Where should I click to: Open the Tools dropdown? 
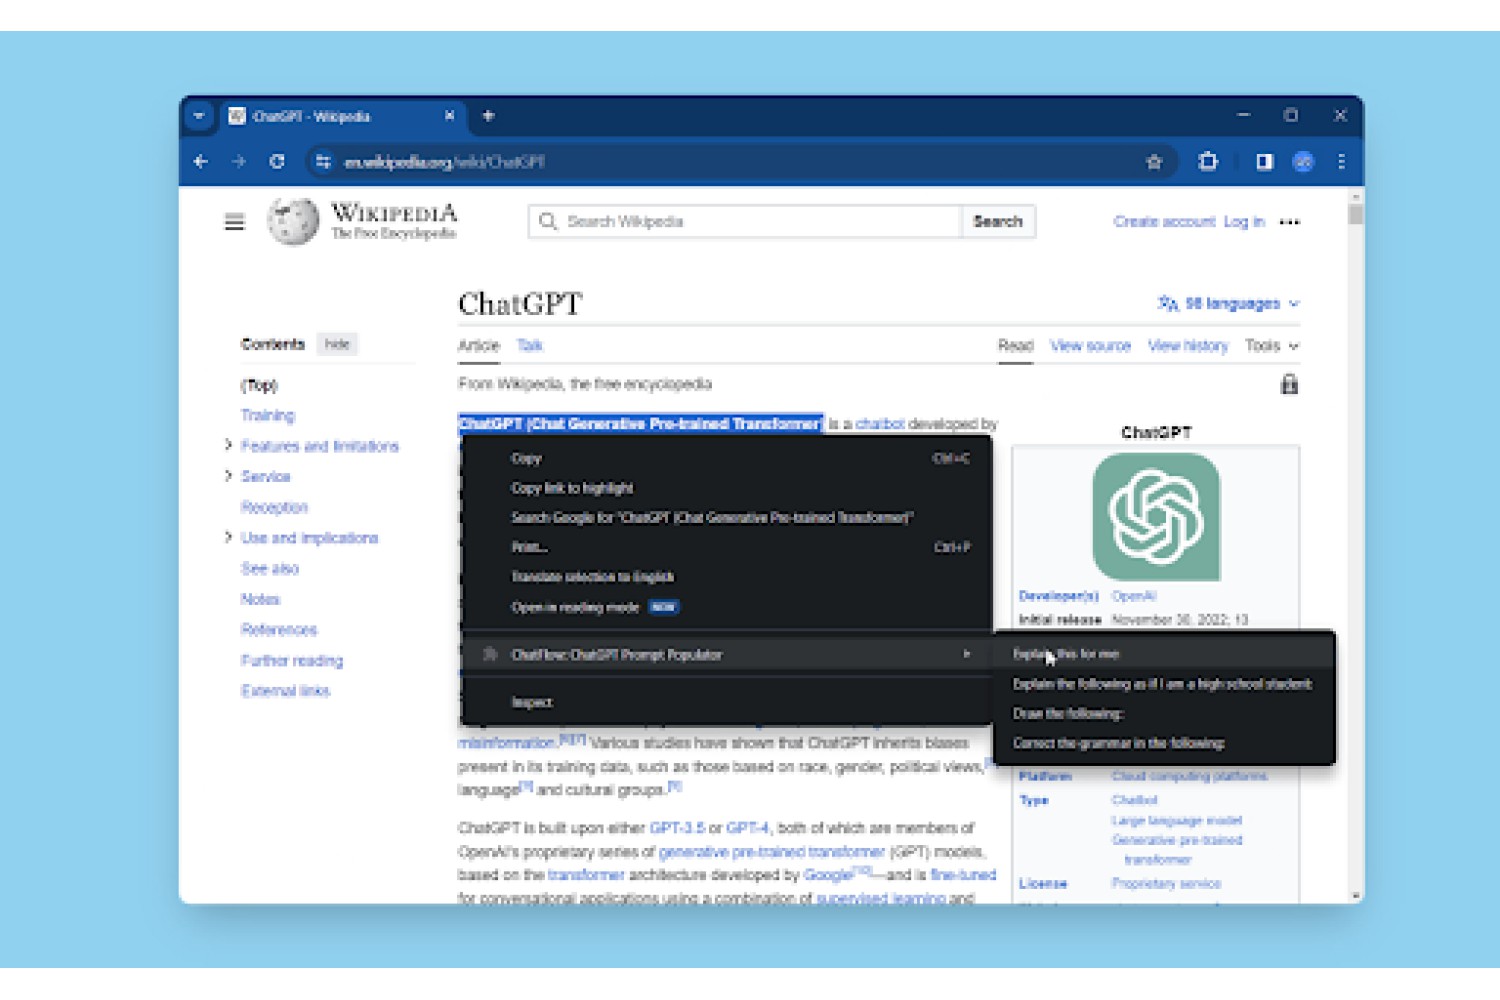coord(1271,345)
